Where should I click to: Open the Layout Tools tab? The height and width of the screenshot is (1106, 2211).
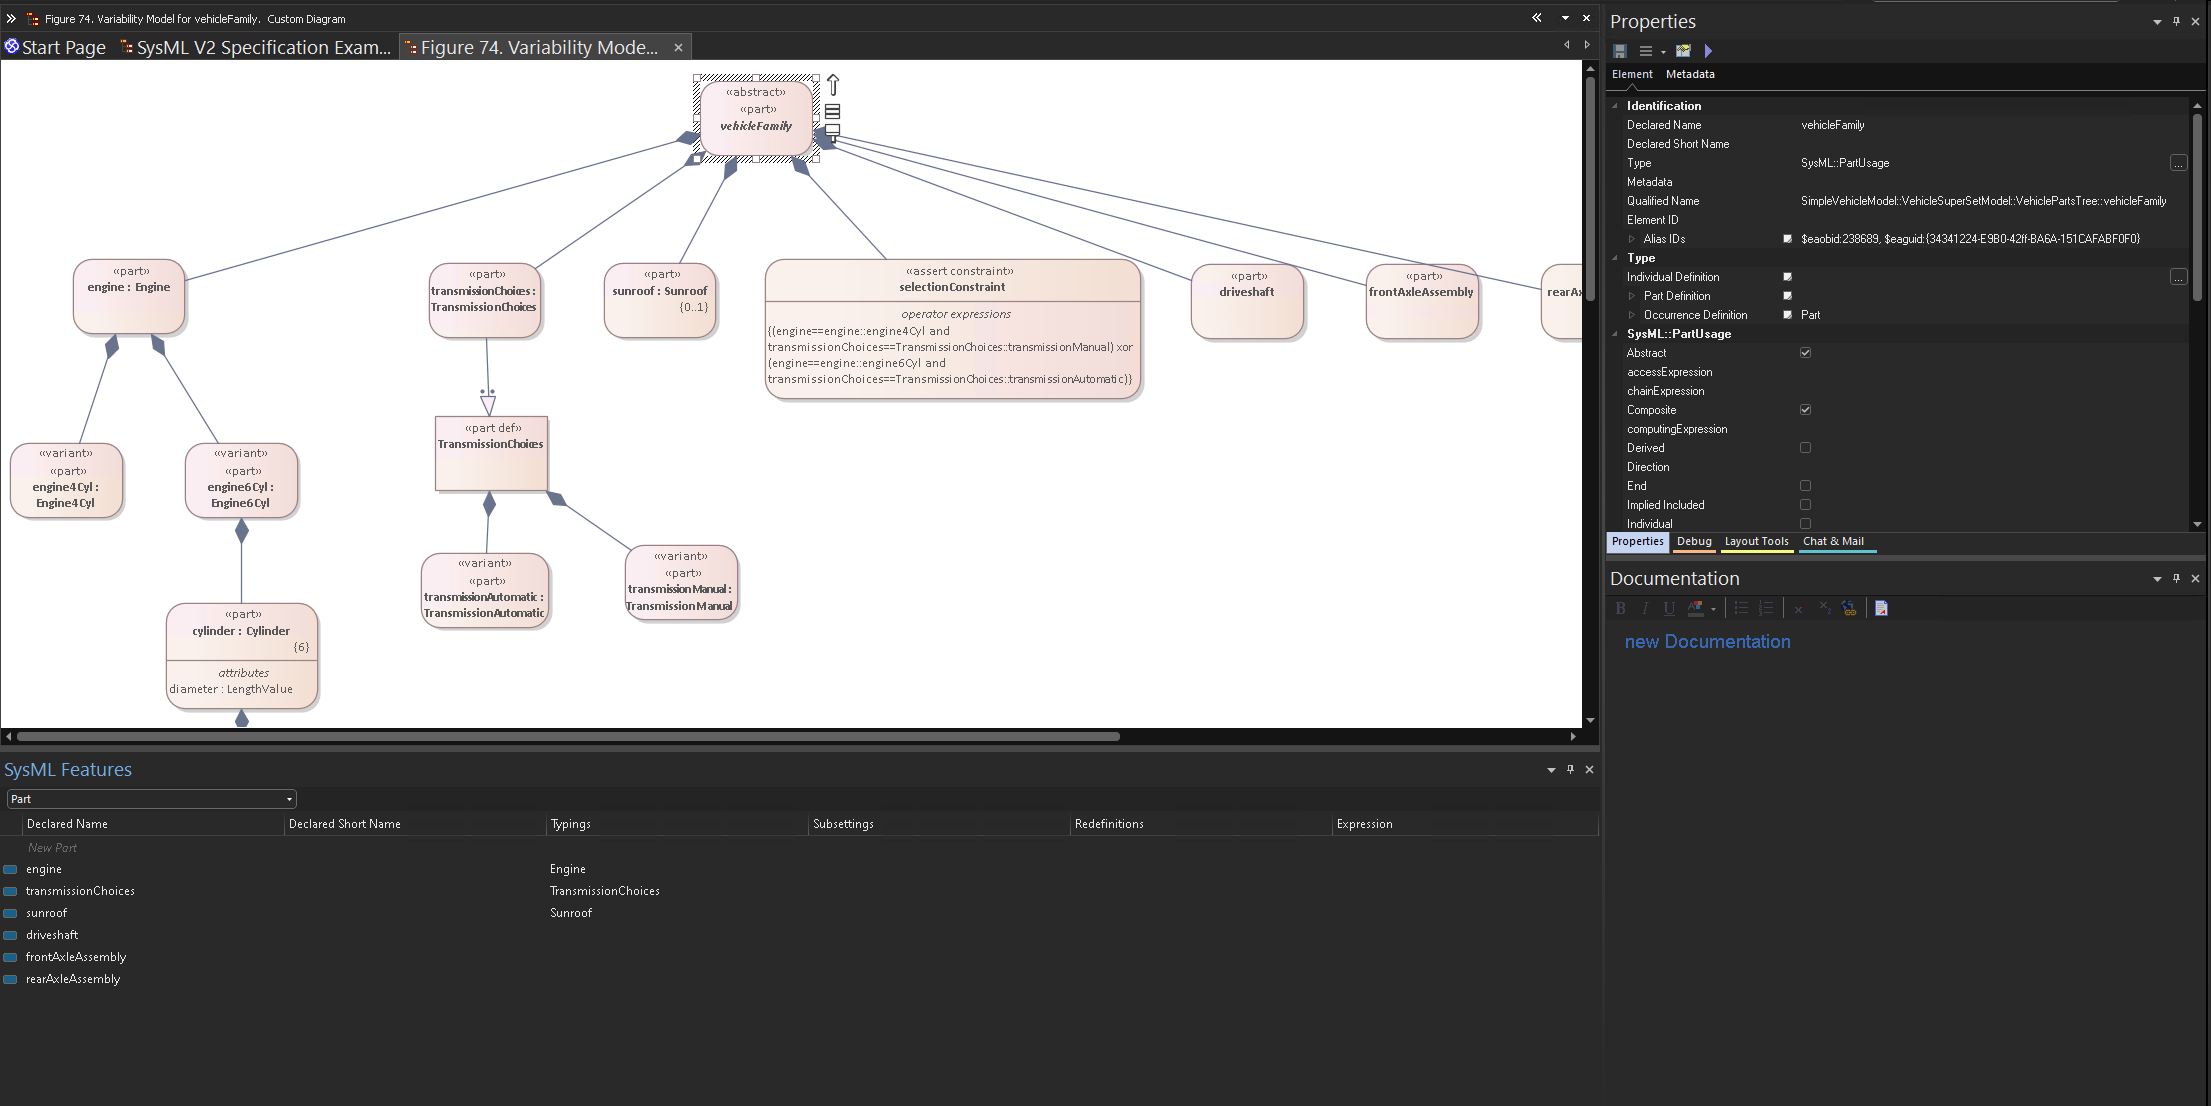pos(1756,541)
